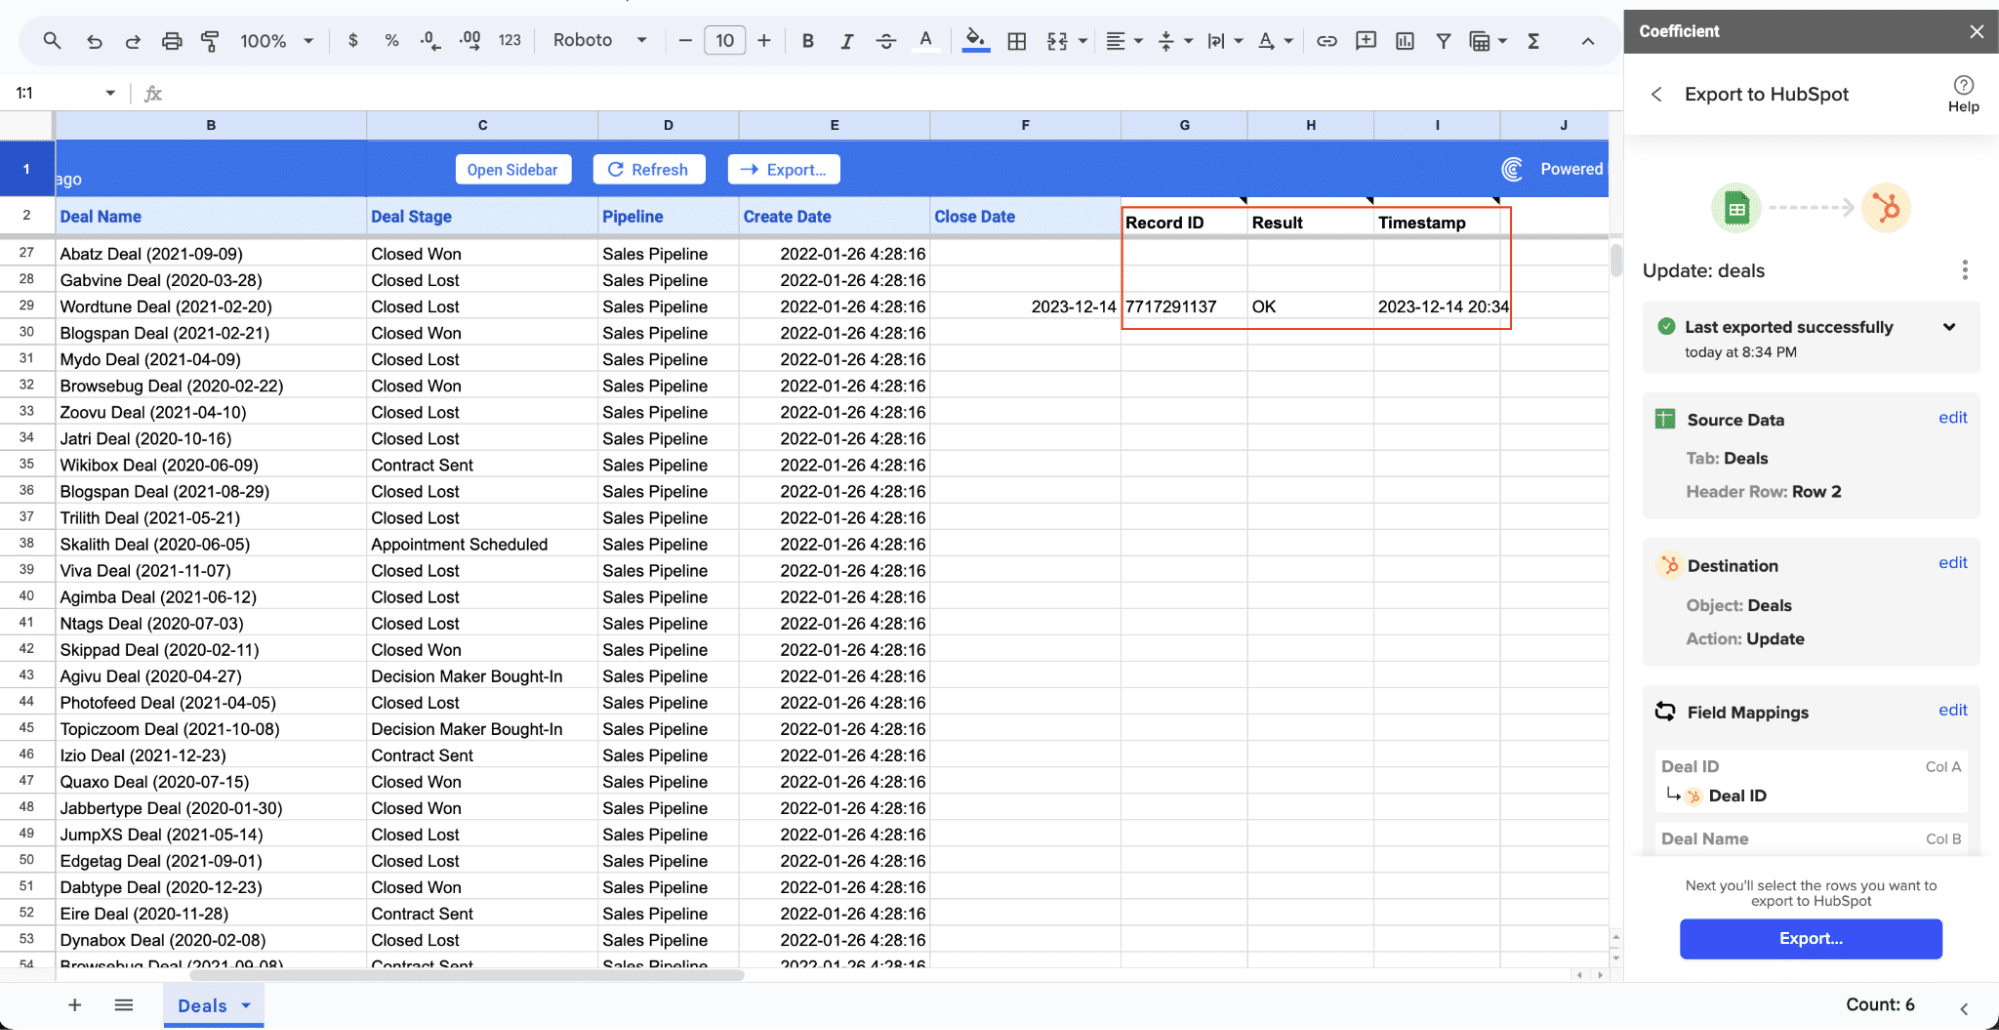Add a new sheet
This screenshot has height=1030, width=1999.
[x=75, y=1005]
